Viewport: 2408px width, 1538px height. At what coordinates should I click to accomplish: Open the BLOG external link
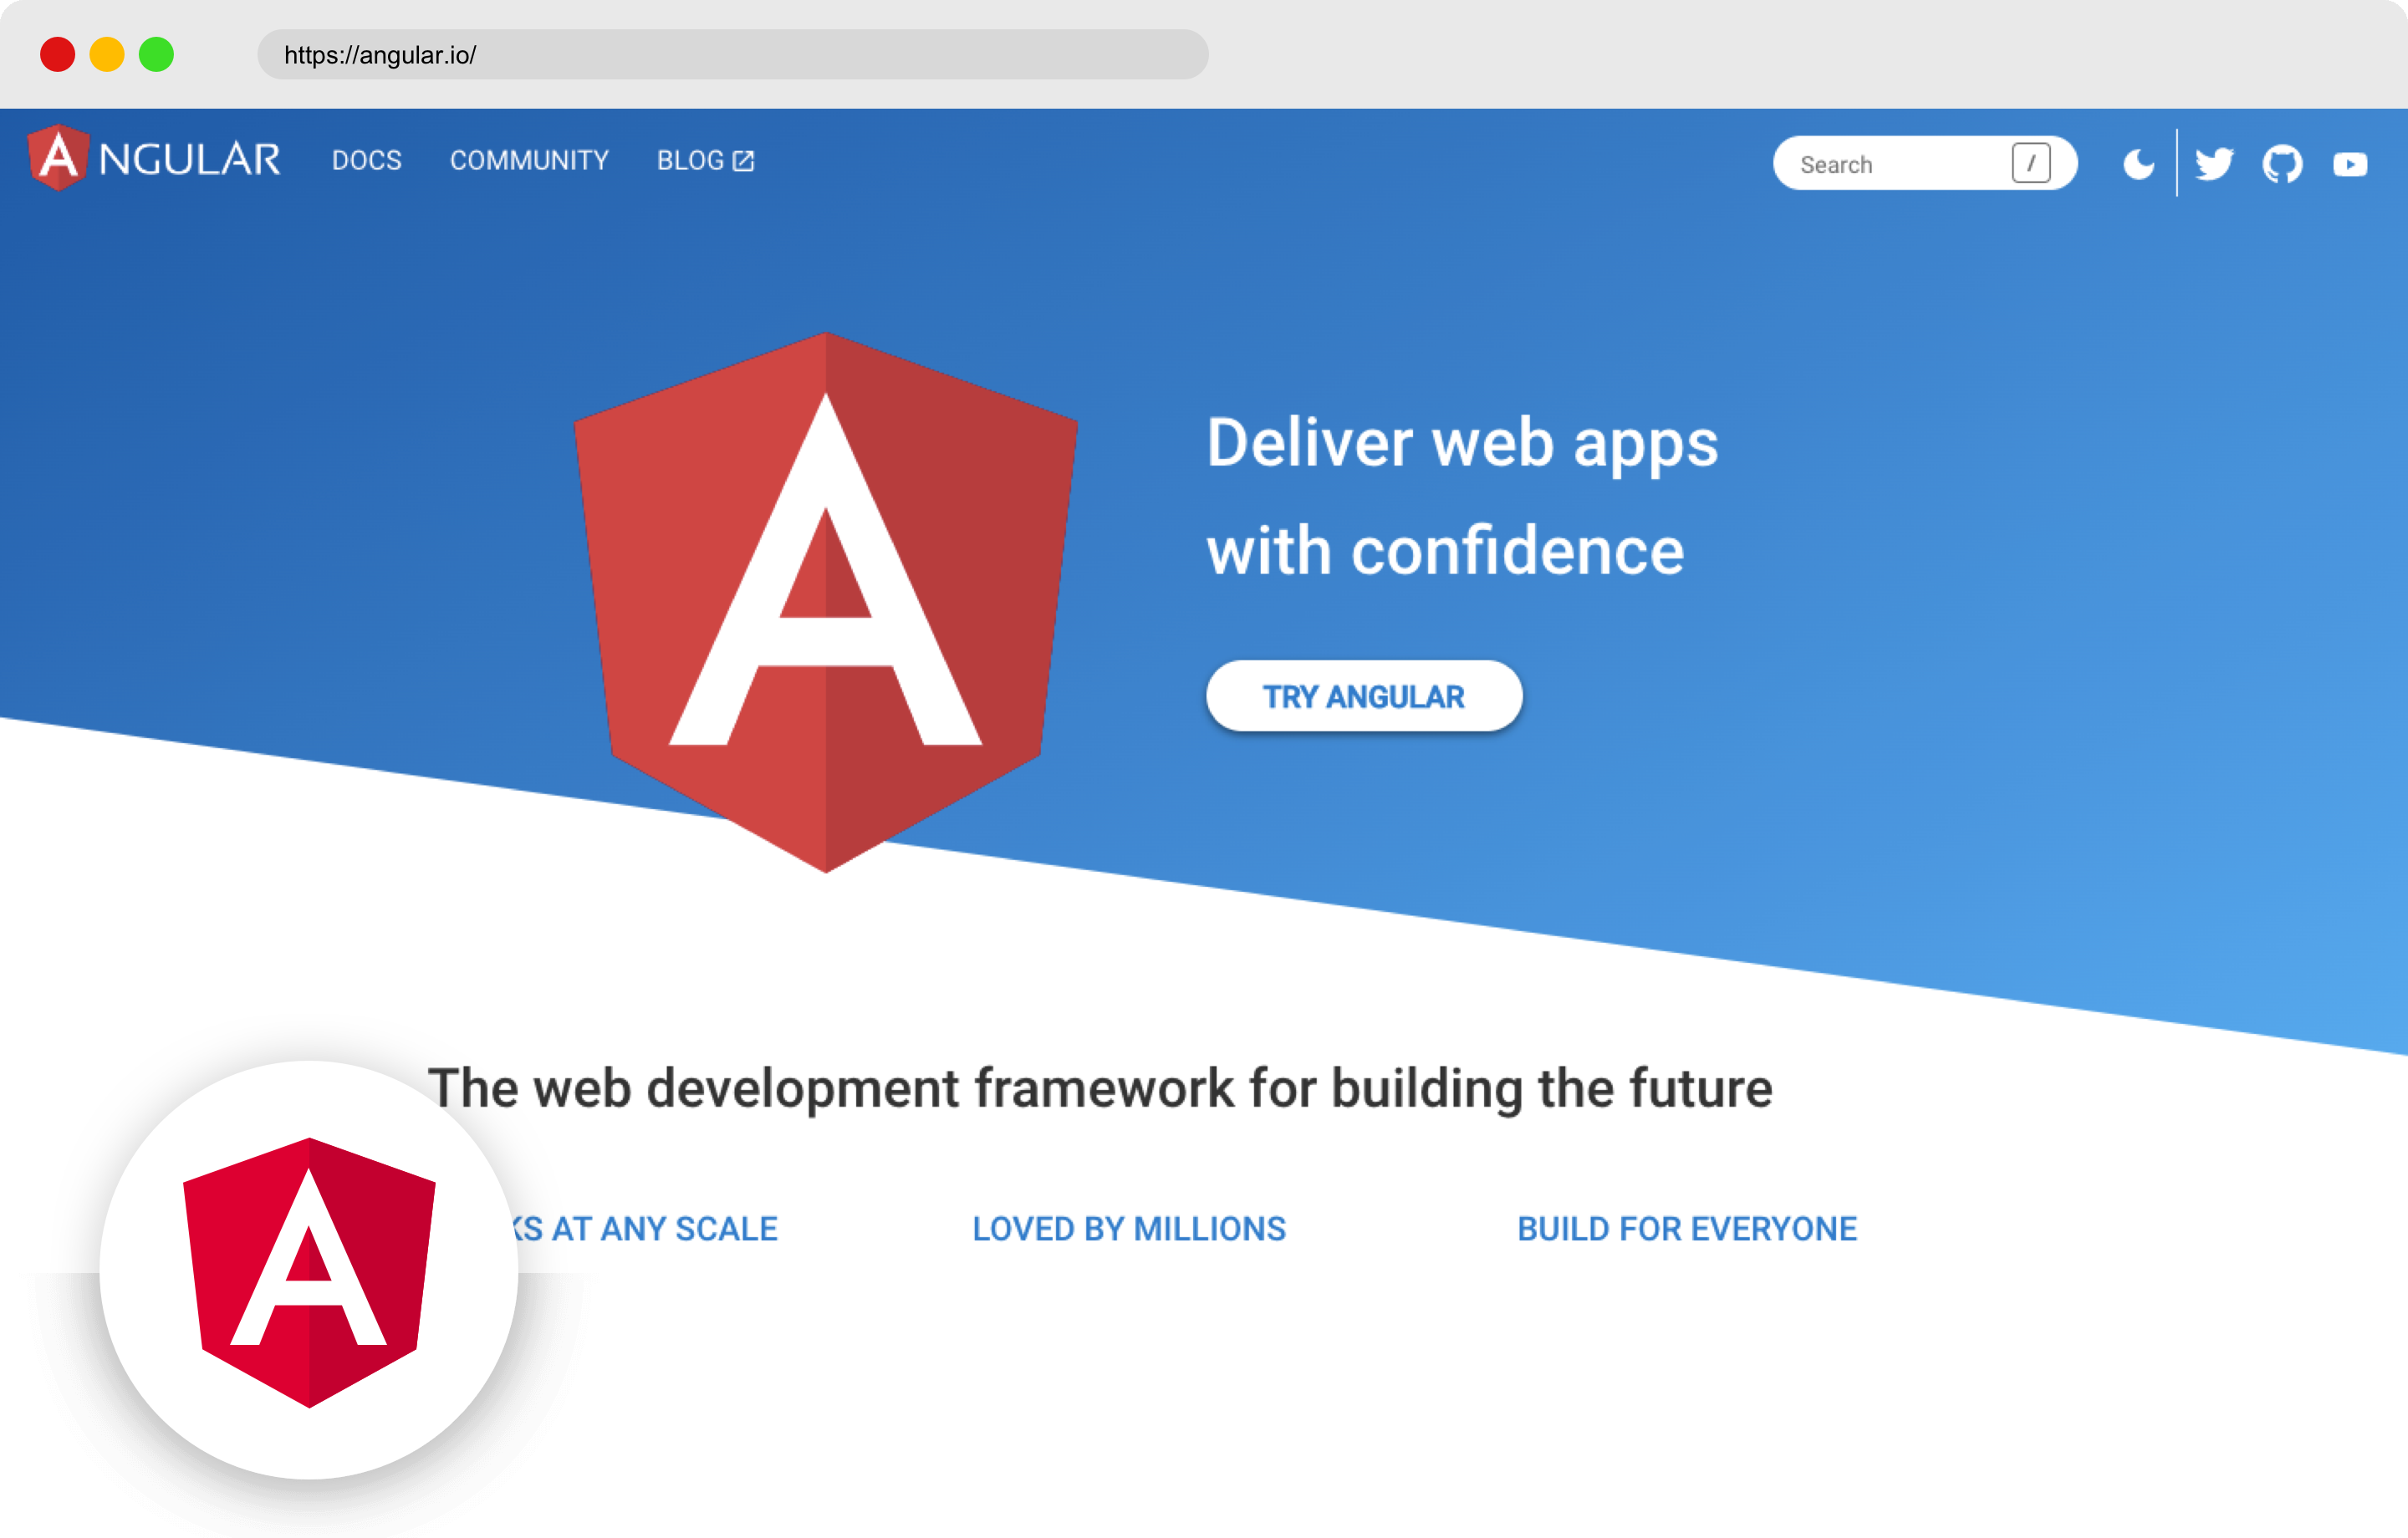(705, 160)
